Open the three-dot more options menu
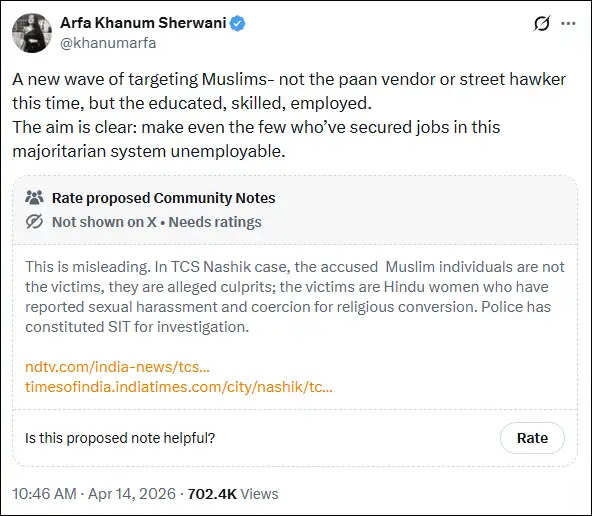Image resolution: width=592 pixels, height=516 pixels. point(568,24)
